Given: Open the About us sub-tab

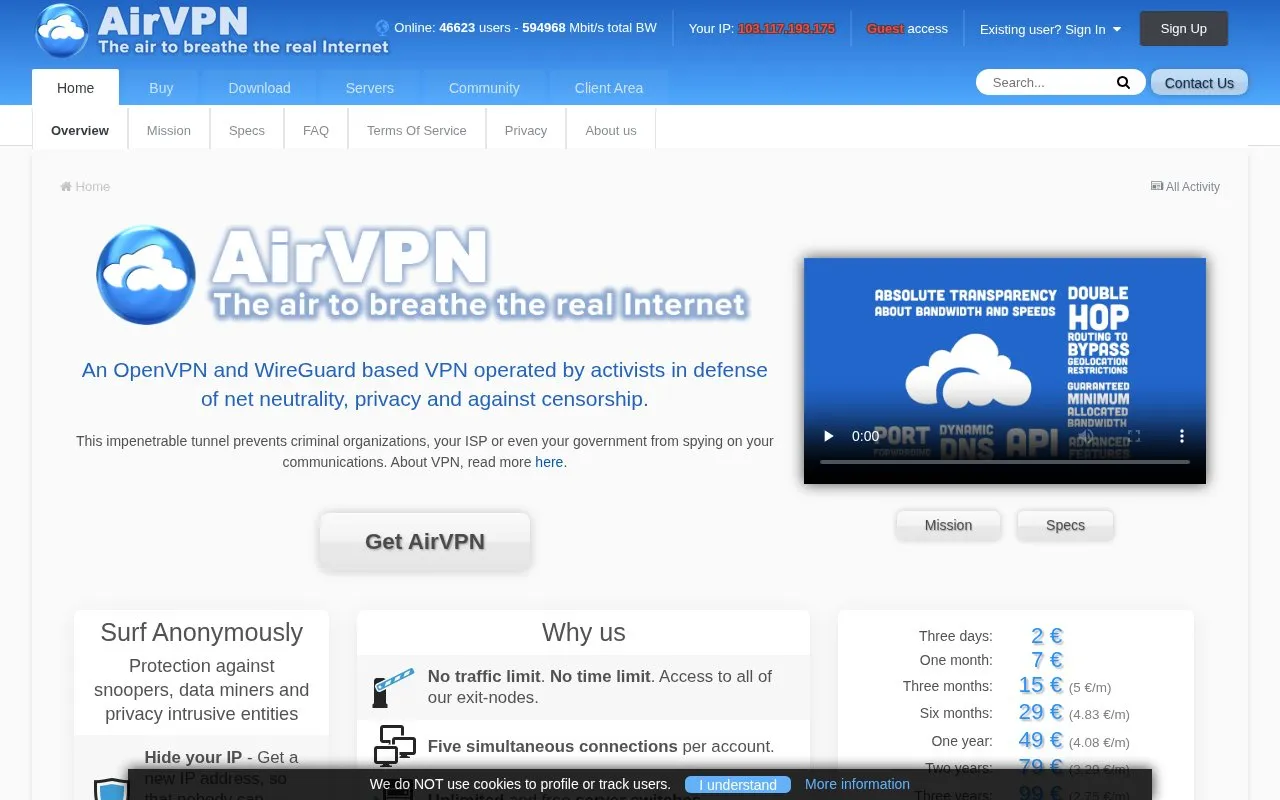Looking at the screenshot, I should tap(611, 130).
